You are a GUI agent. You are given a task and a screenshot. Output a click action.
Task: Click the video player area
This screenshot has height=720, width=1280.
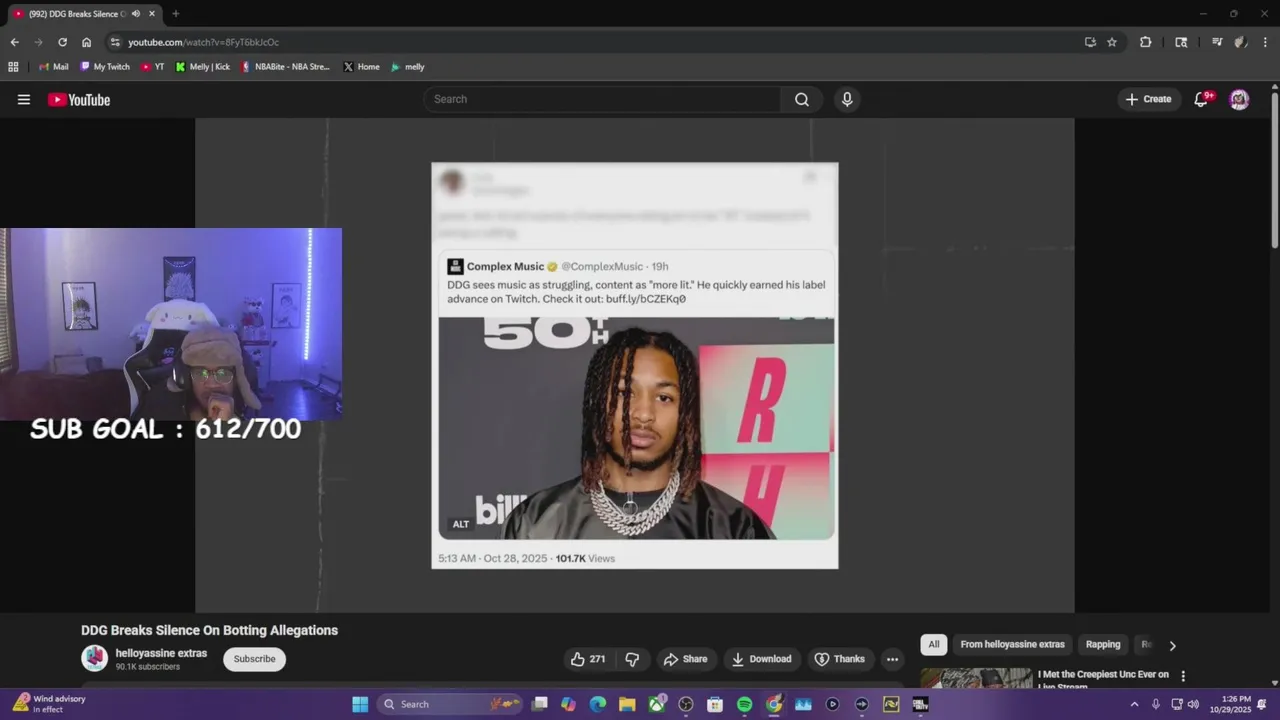pos(634,365)
